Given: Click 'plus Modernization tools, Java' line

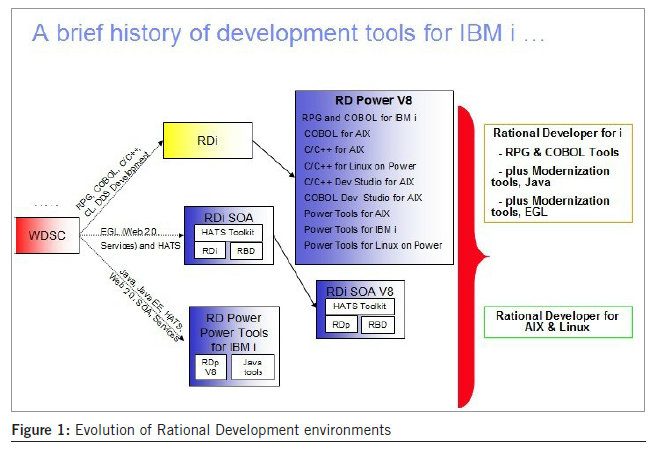Looking at the screenshot, I should tap(551, 176).
